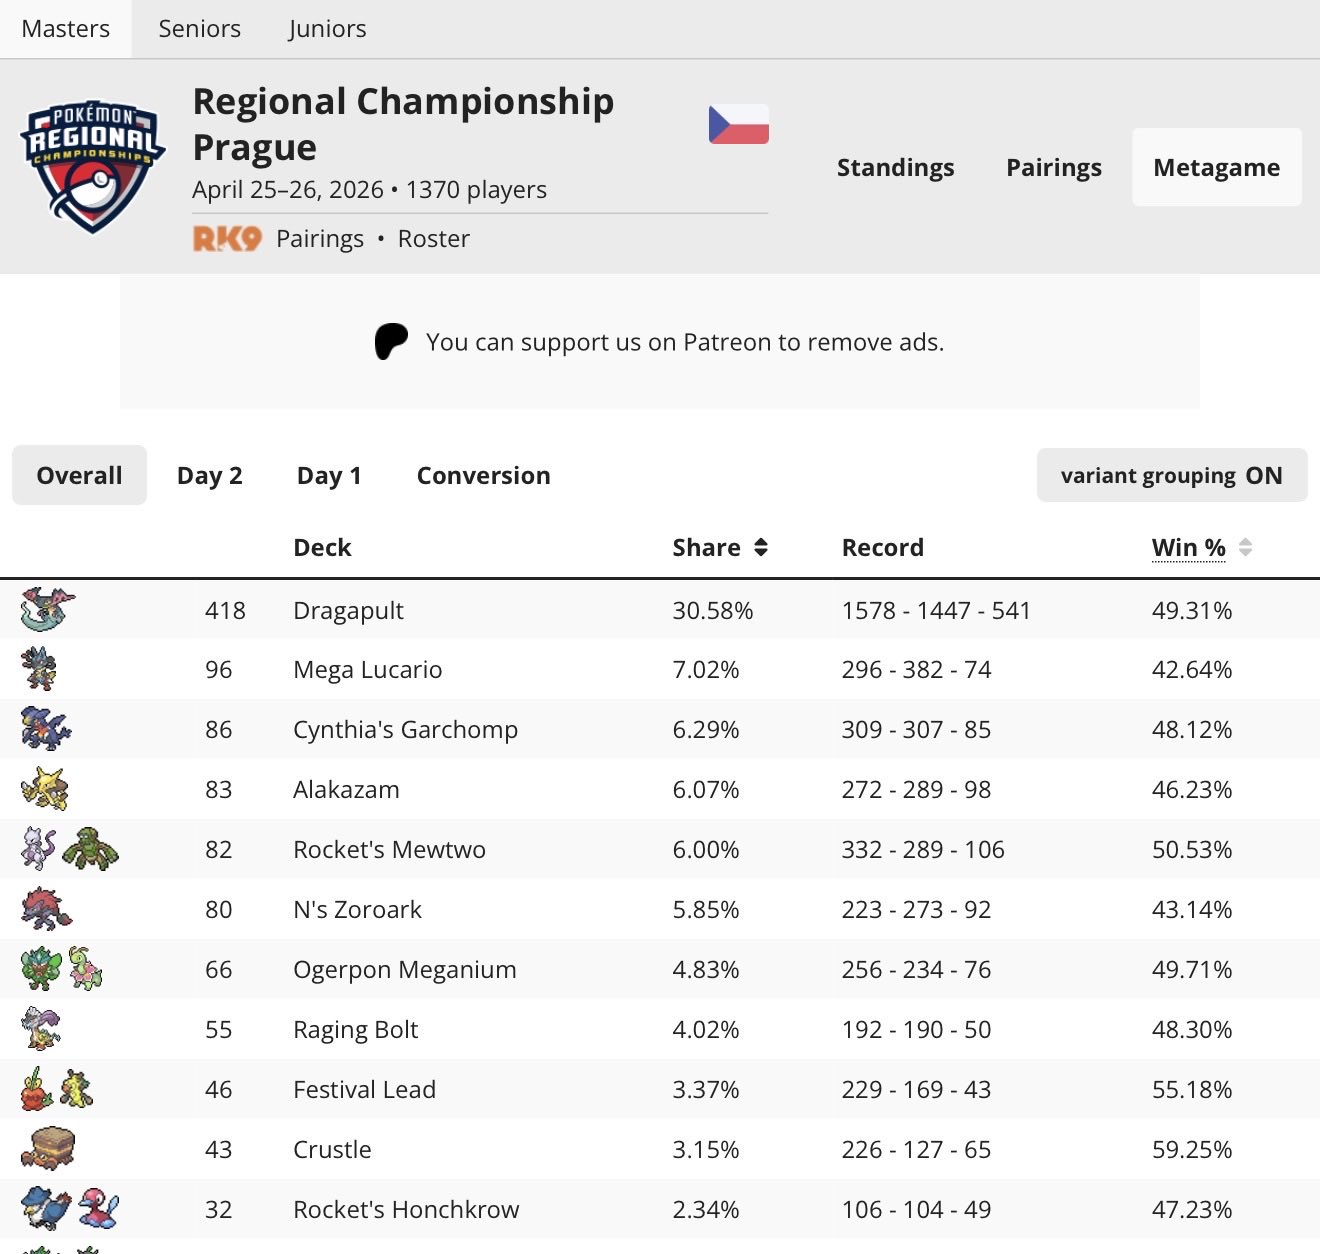Sort table by Share column arrows
The image size is (1320, 1254).
[x=761, y=547]
